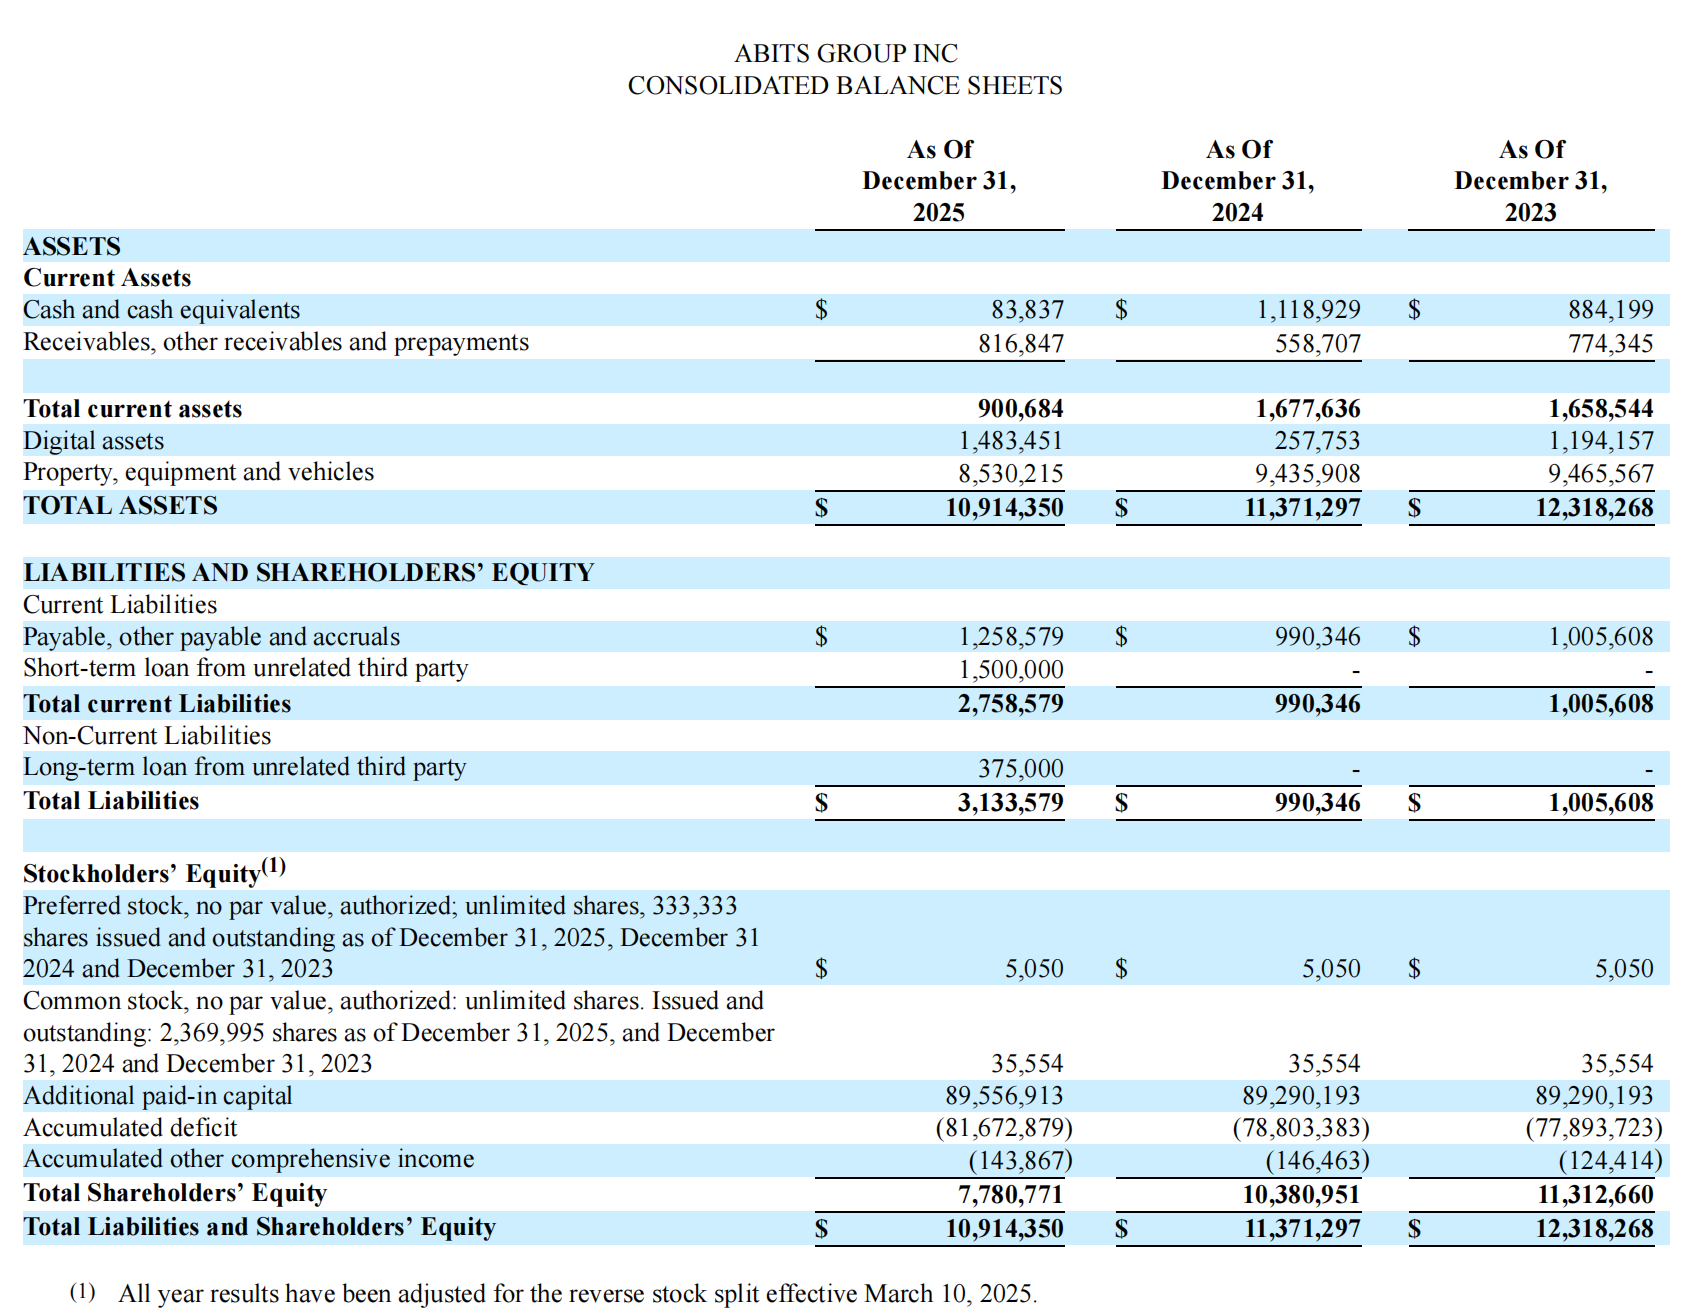Screen dimensions: 1696x1310
Task: Select 2023 Total Shareholders' Equity 11,312,660
Action: point(1595,1195)
